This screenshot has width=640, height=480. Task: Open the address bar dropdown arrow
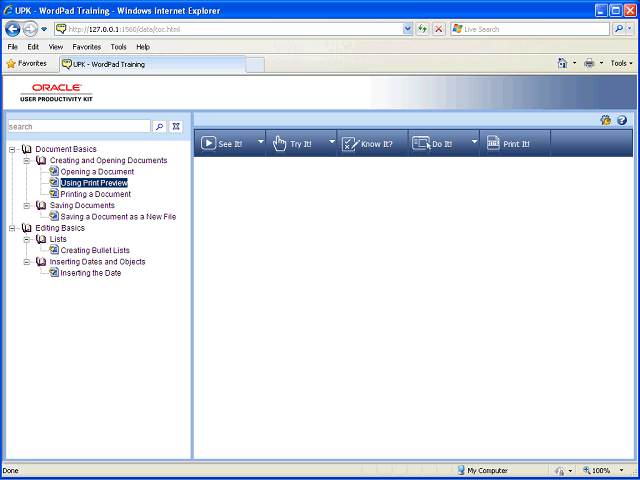(x=408, y=29)
